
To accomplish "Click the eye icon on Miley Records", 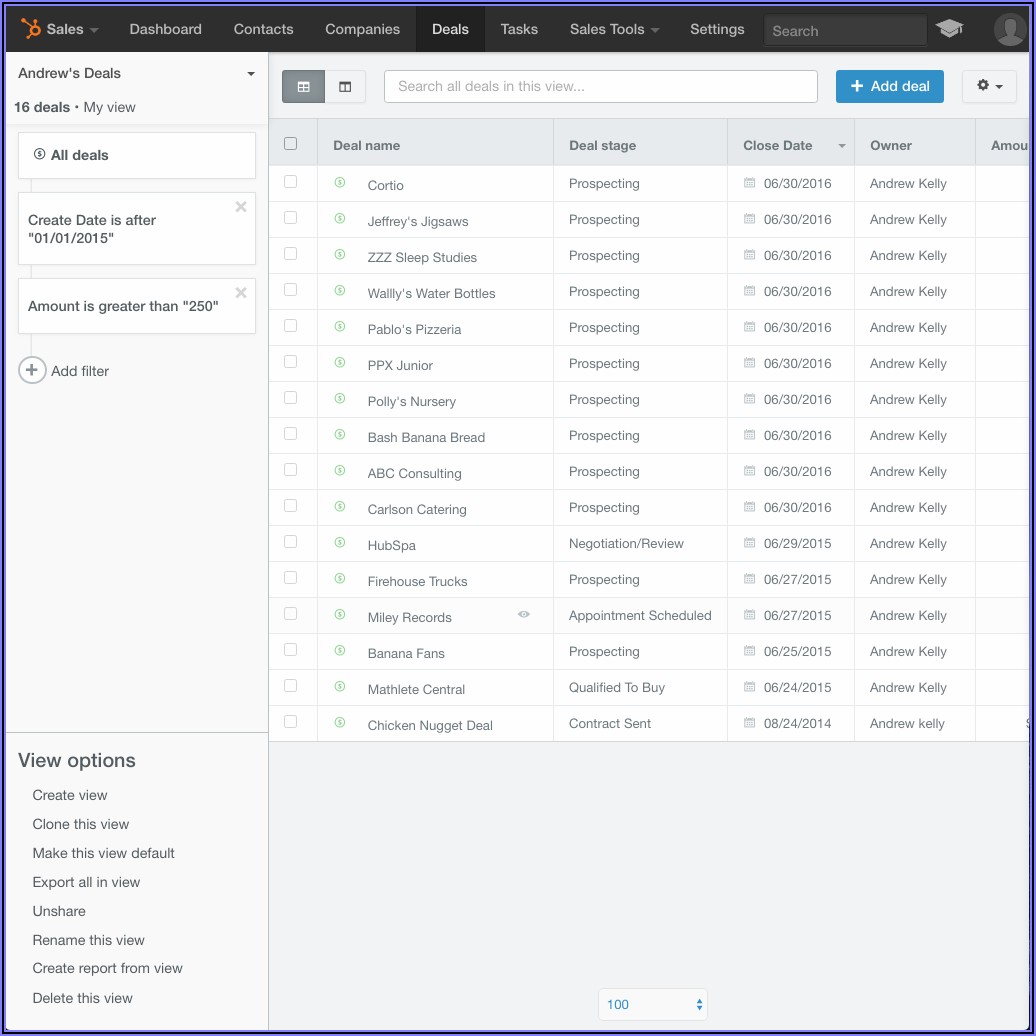I will 523,615.
